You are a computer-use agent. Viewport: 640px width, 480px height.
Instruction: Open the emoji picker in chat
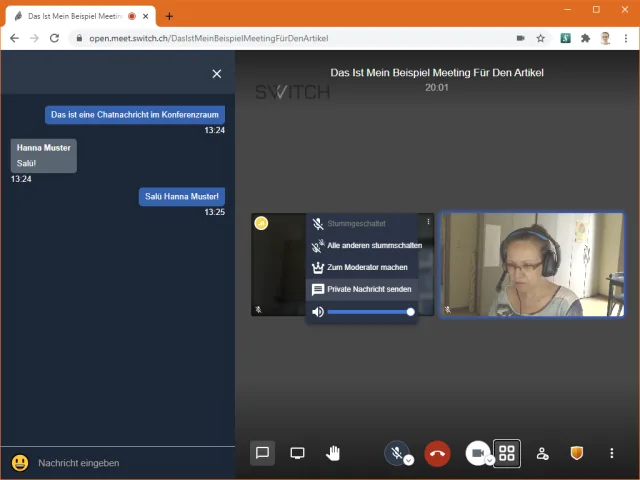click(x=19, y=462)
